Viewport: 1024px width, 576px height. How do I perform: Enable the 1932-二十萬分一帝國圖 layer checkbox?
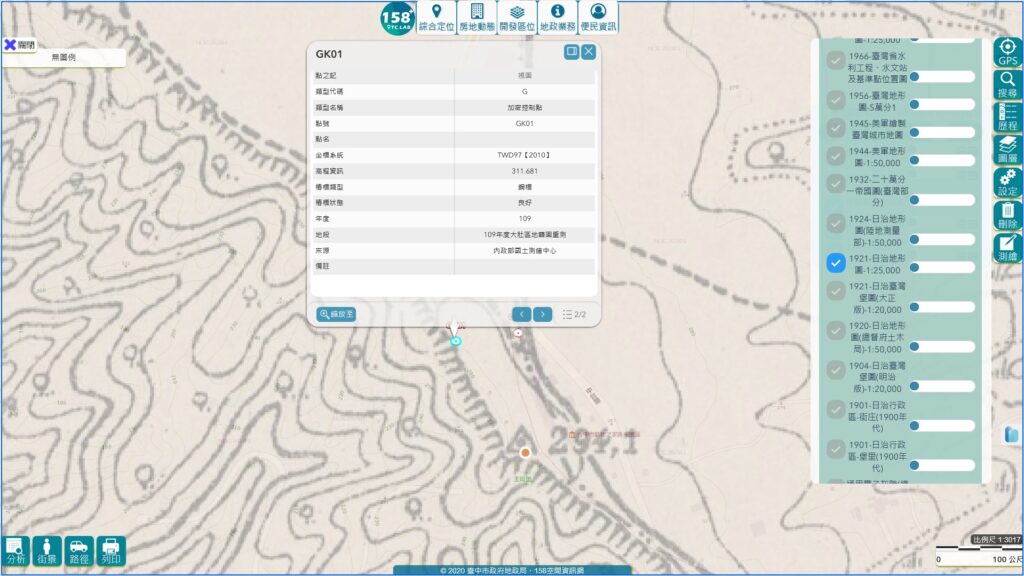835,184
